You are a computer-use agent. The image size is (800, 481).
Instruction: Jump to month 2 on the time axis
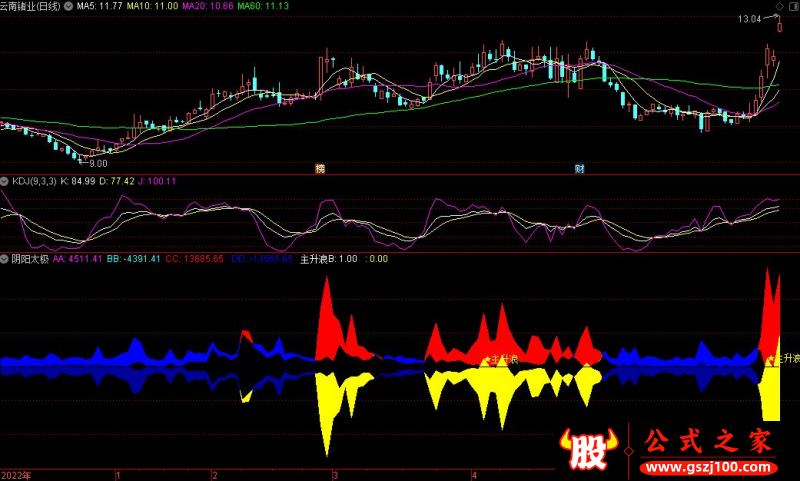214,475
